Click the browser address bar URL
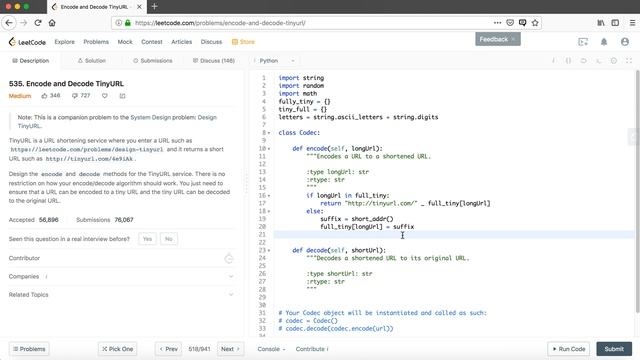640x360 pixels. (x=220, y=23)
